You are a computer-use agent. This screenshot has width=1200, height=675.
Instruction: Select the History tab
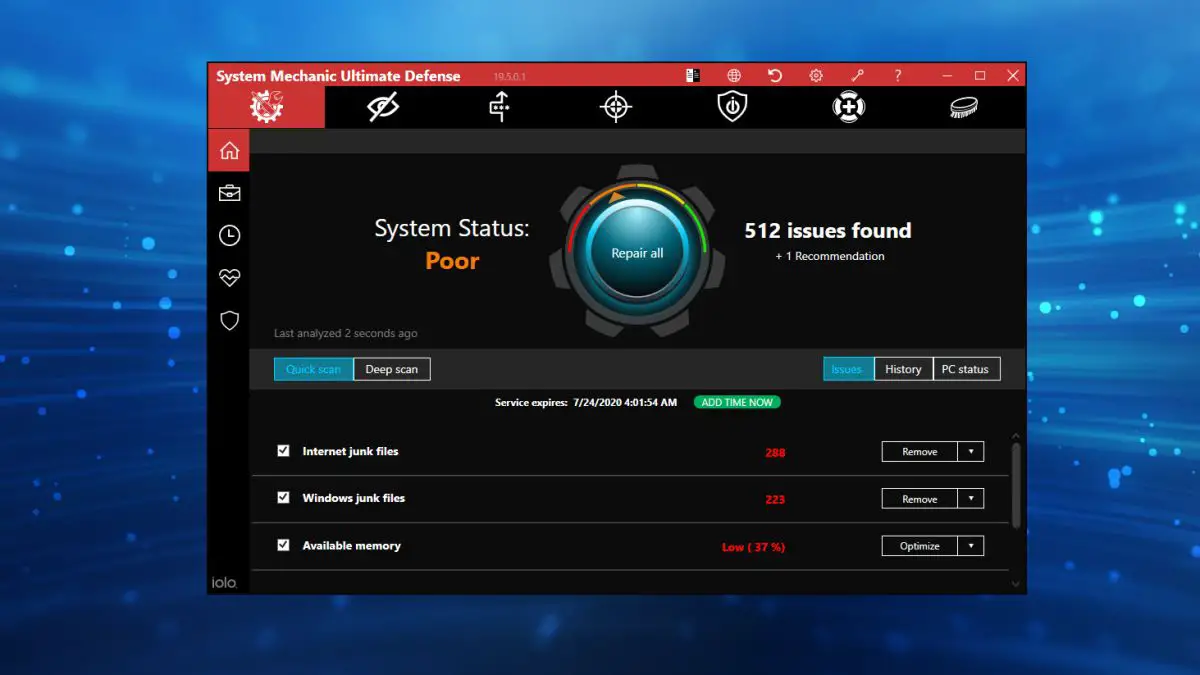click(x=903, y=369)
